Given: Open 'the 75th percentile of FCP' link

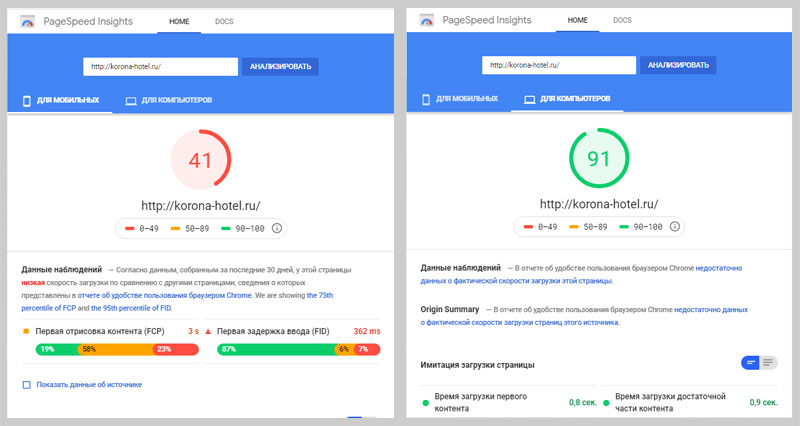Looking at the screenshot, I should click(x=177, y=302).
